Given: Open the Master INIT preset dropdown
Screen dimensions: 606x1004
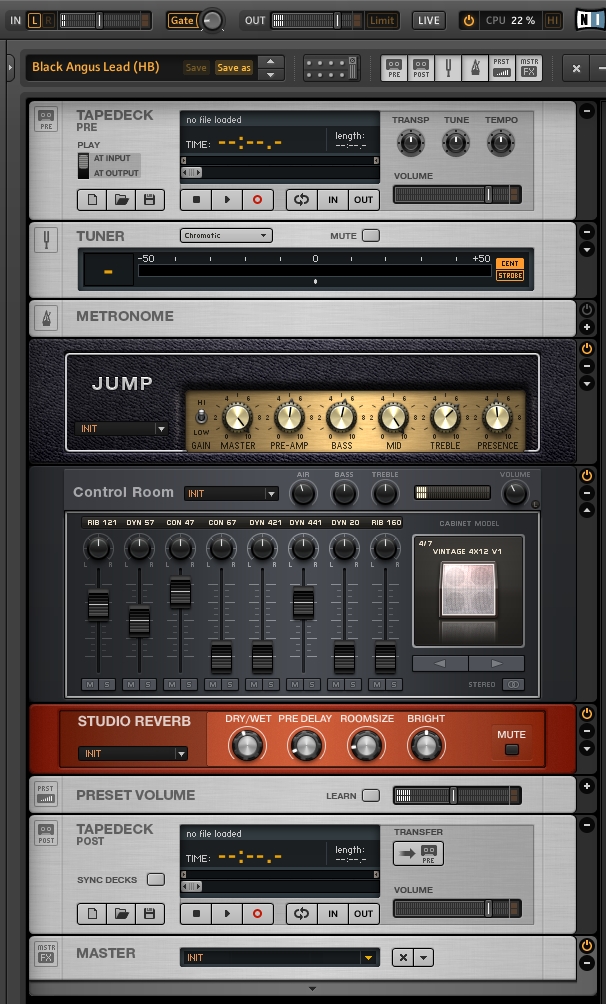Looking at the screenshot, I should [x=279, y=957].
